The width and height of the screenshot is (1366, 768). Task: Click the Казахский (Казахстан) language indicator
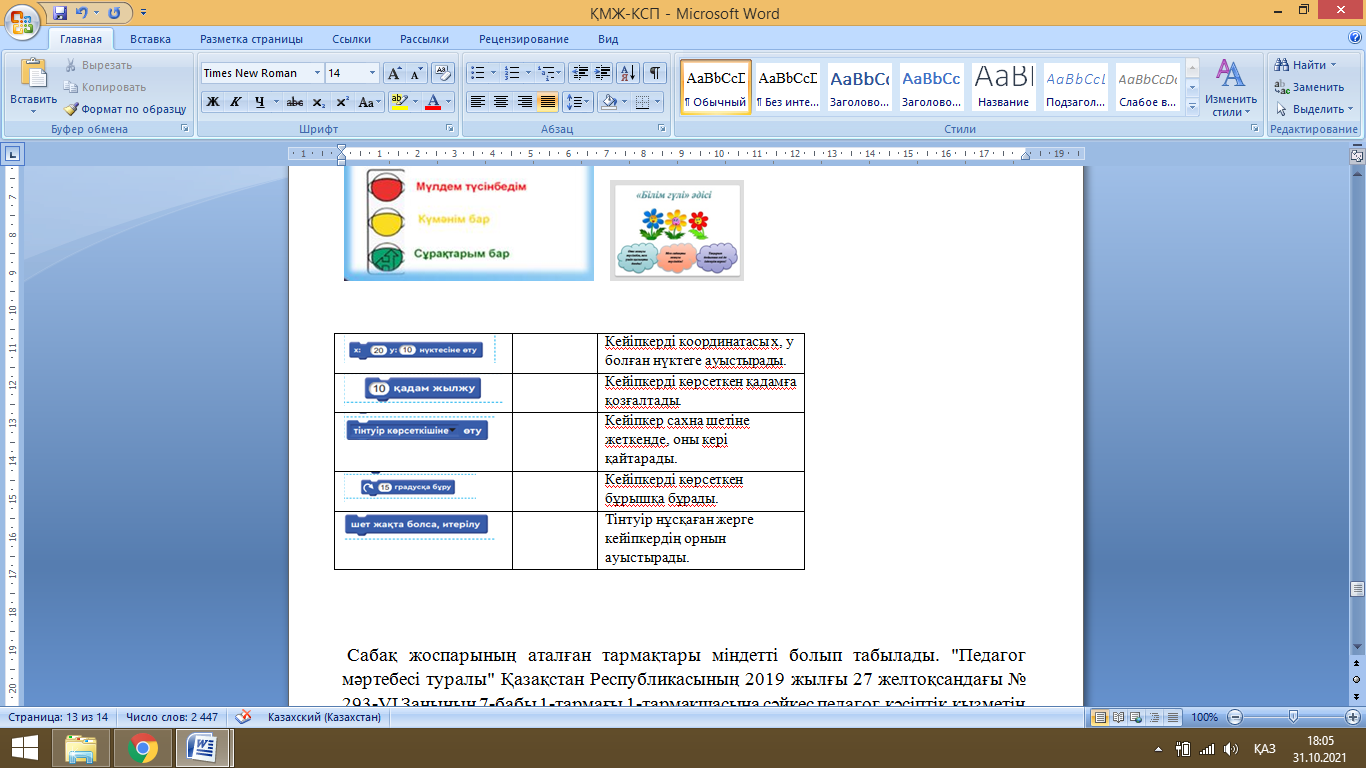tap(324, 717)
